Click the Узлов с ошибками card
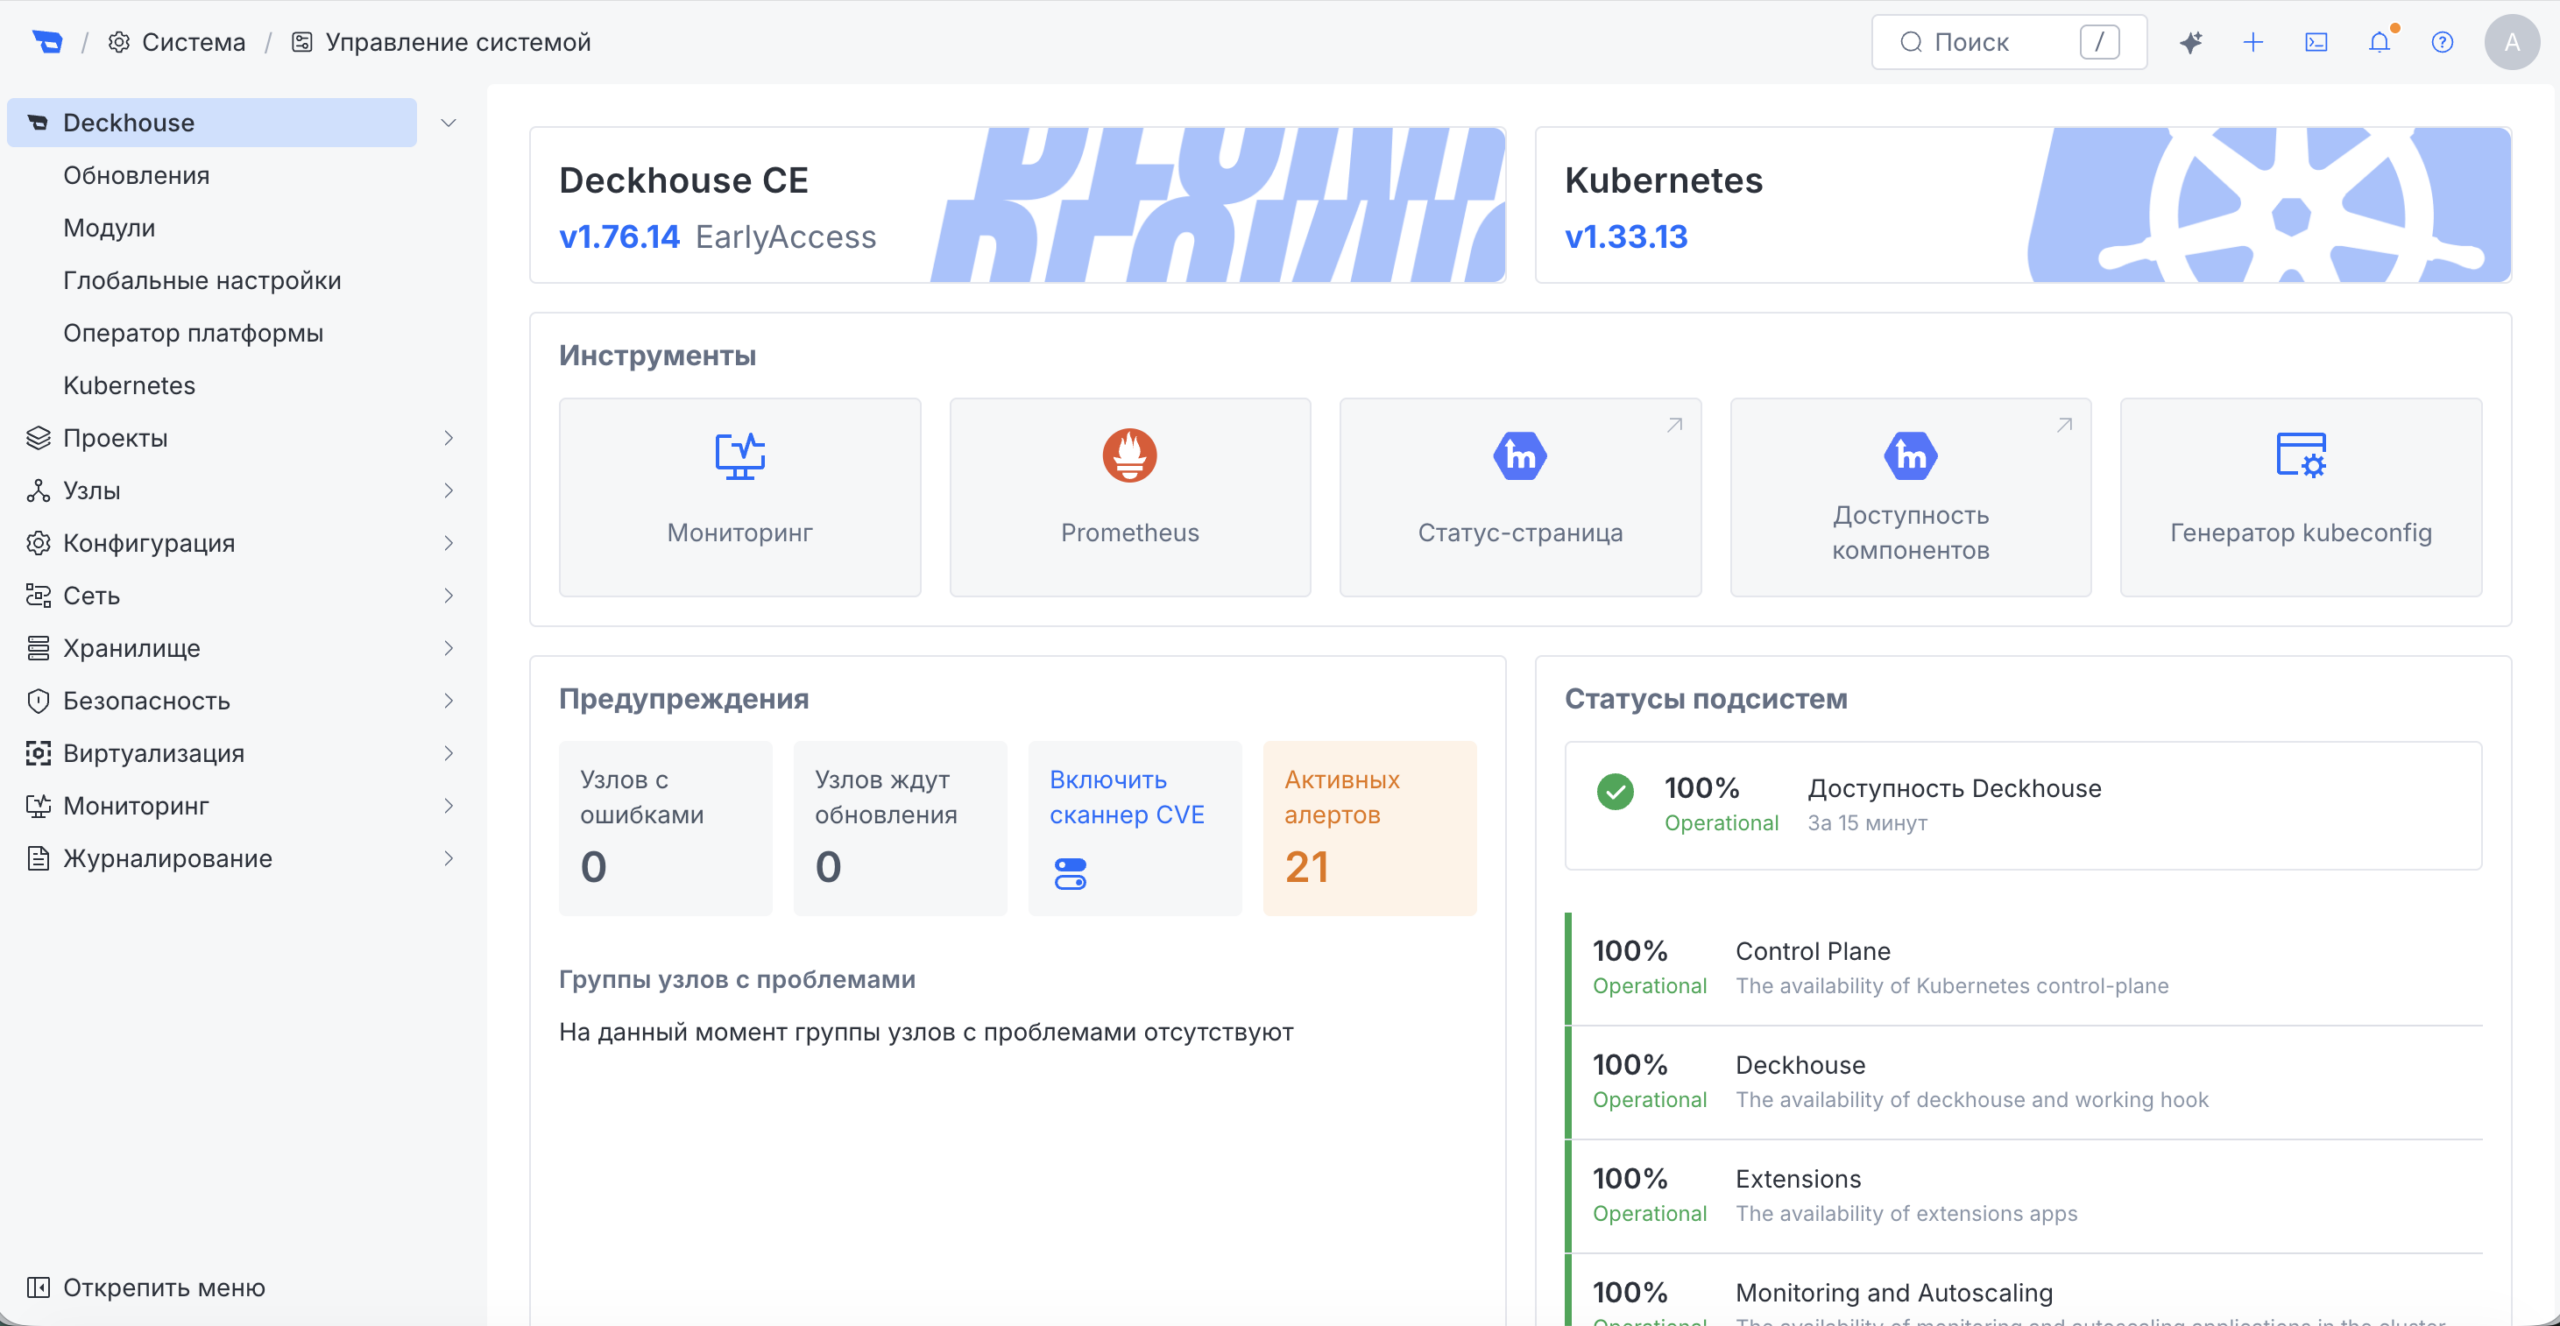The height and width of the screenshot is (1326, 2560). coord(665,828)
